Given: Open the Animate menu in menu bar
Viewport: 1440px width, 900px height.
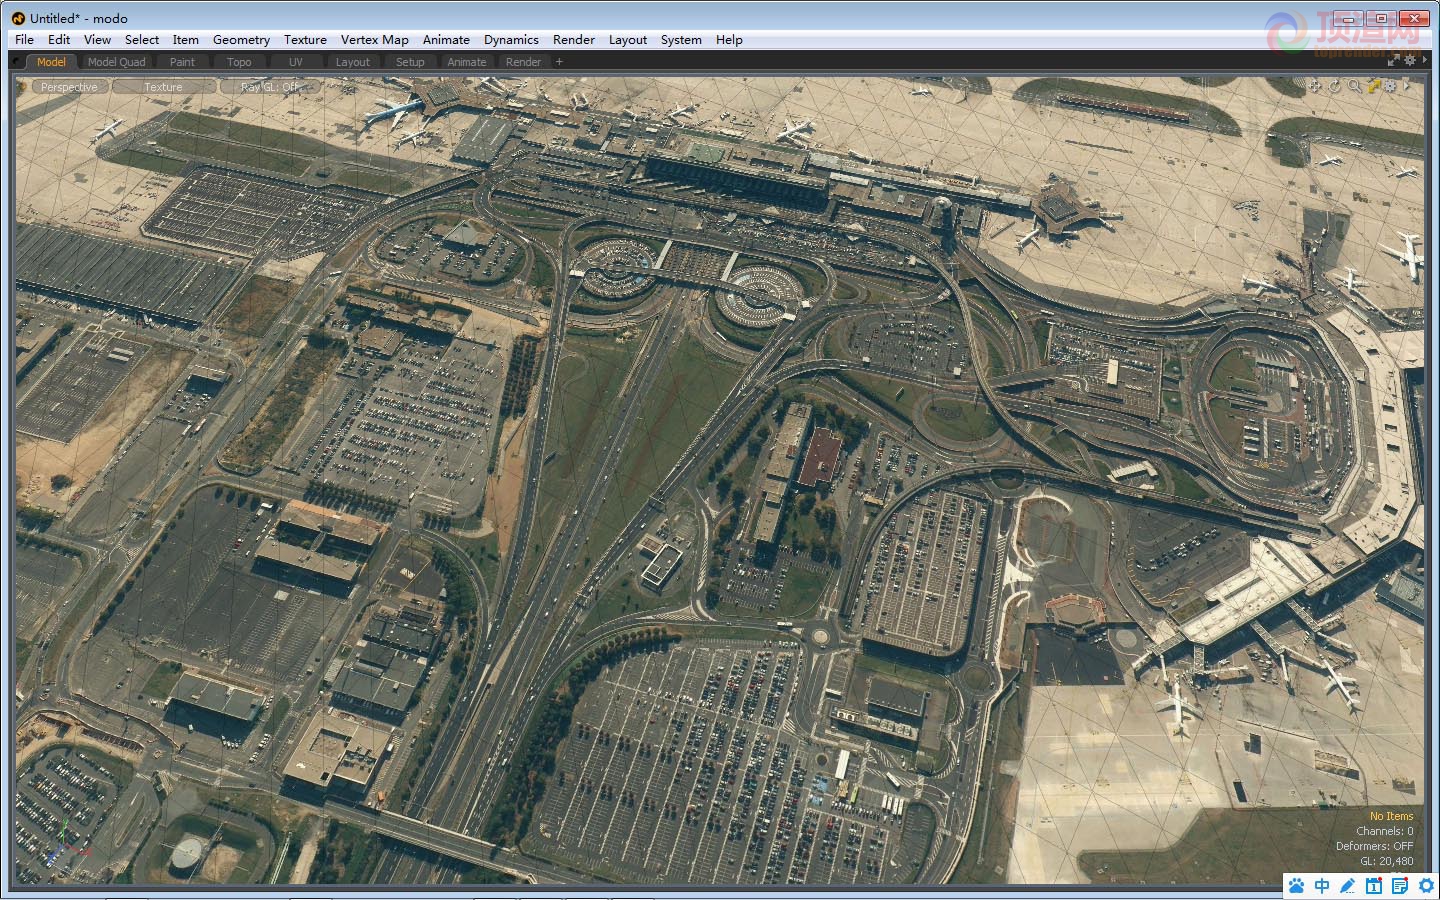Looking at the screenshot, I should tap(446, 40).
